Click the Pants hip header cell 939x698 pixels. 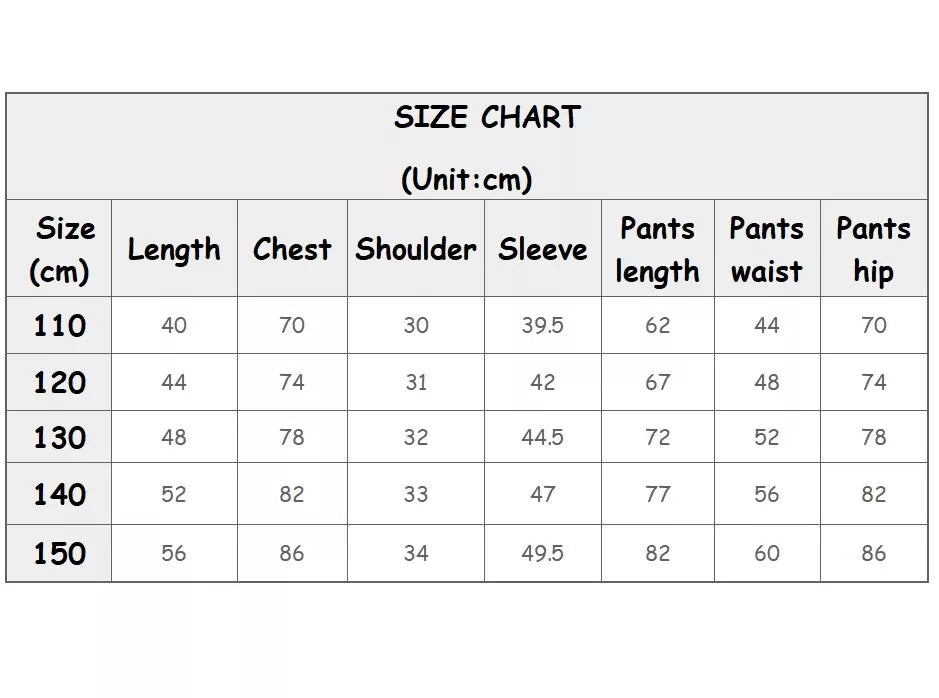(x=874, y=248)
